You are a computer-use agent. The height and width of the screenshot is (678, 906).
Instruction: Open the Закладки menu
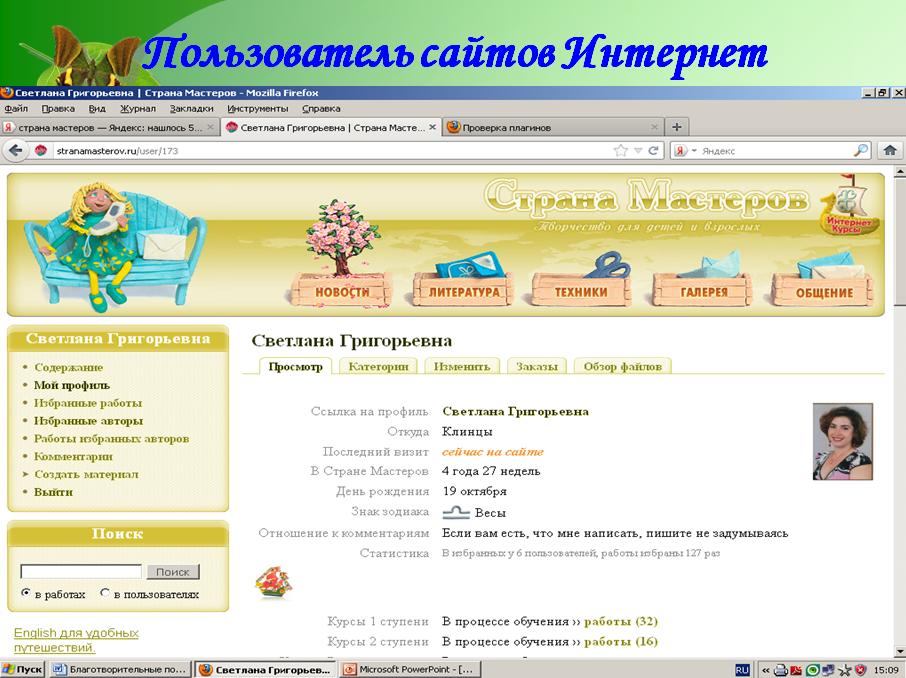[x=191, y=109]
